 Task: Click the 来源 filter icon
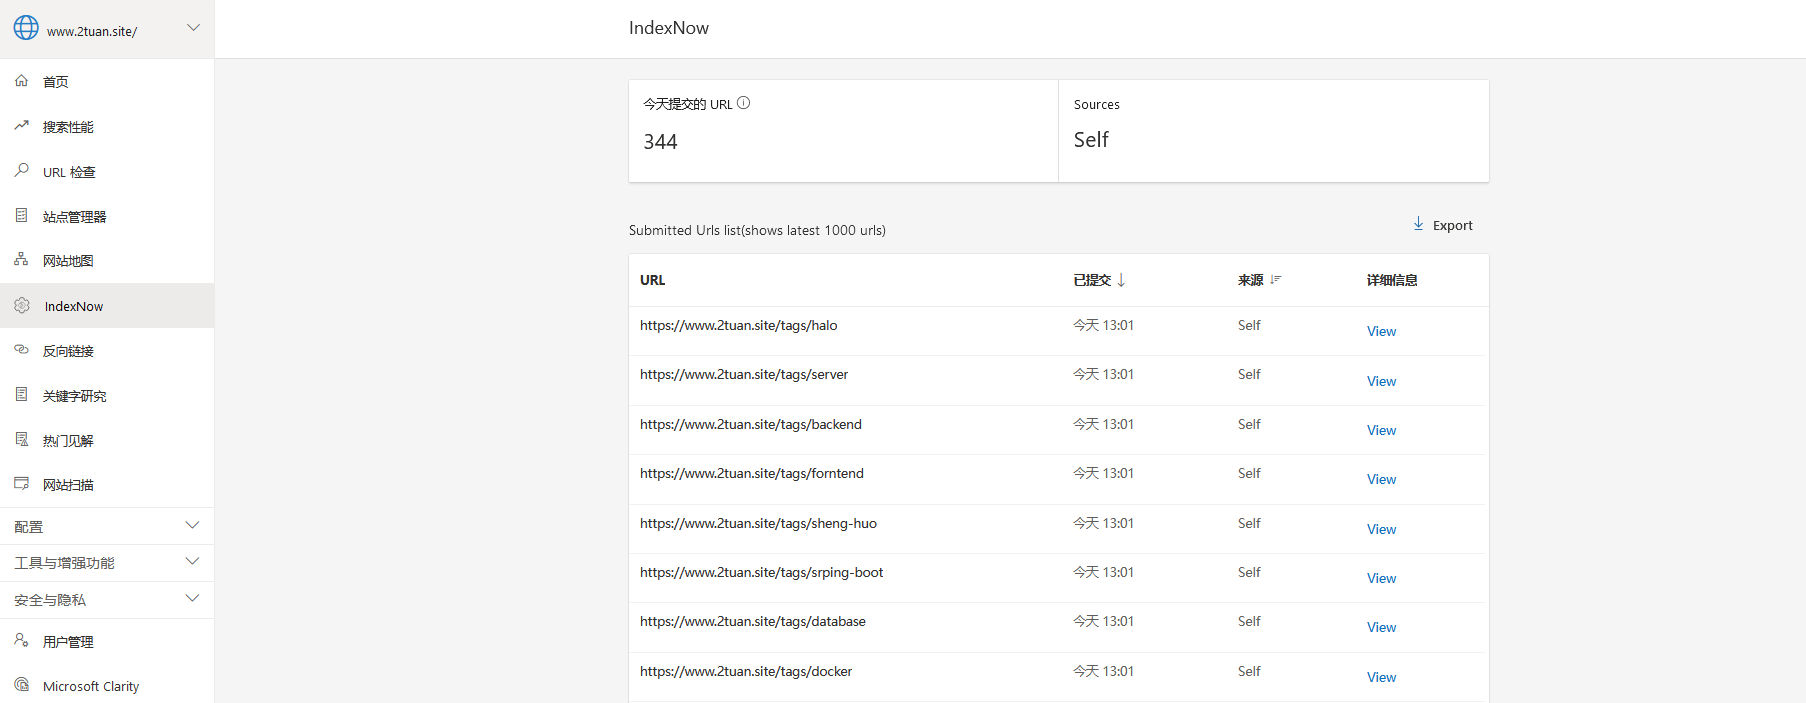[x=1275, y=279]
